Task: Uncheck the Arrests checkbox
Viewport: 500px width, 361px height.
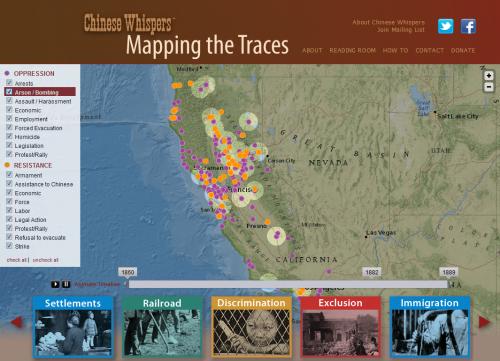Action: click(x=9, y=83)
